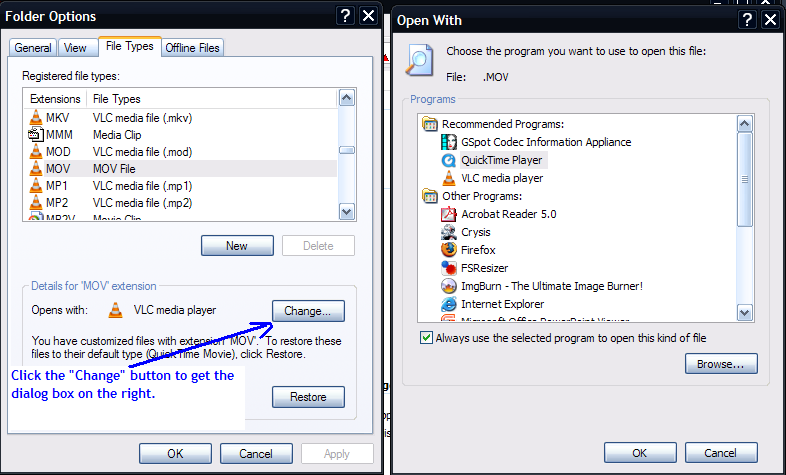The width and height of the screenshot is (786, 475).
Task: Click the ImgBurn icon
Action: 449,286
